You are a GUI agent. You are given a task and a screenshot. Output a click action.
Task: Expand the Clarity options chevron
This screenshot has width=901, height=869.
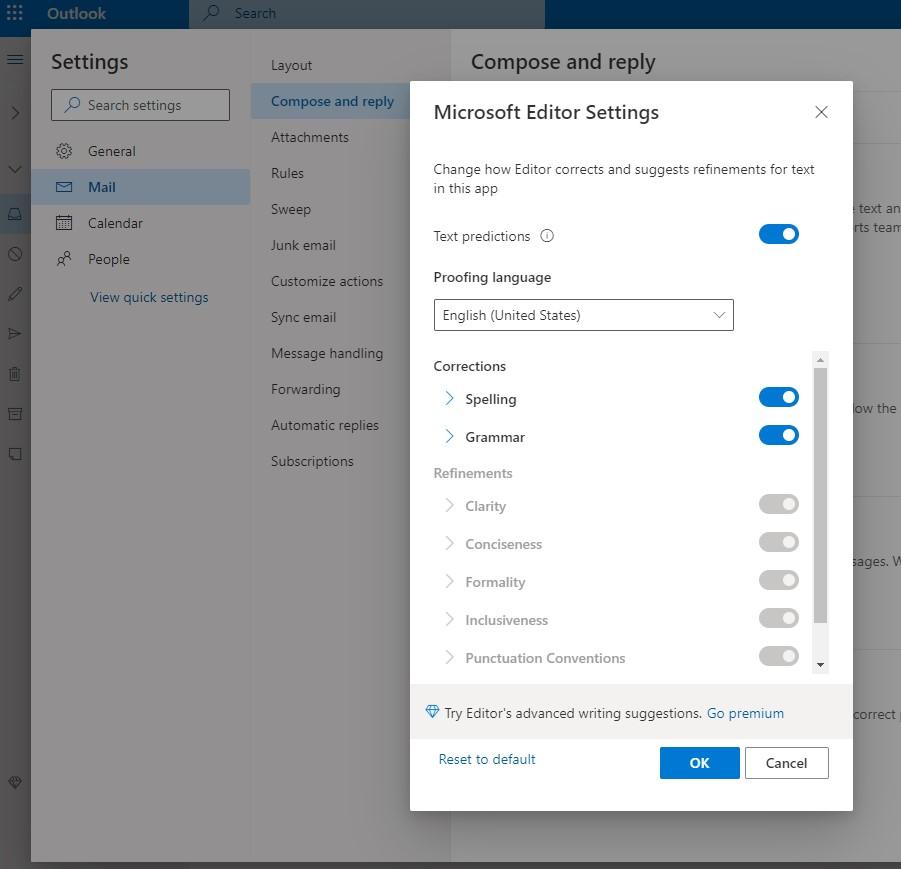[x=449, y=505]
